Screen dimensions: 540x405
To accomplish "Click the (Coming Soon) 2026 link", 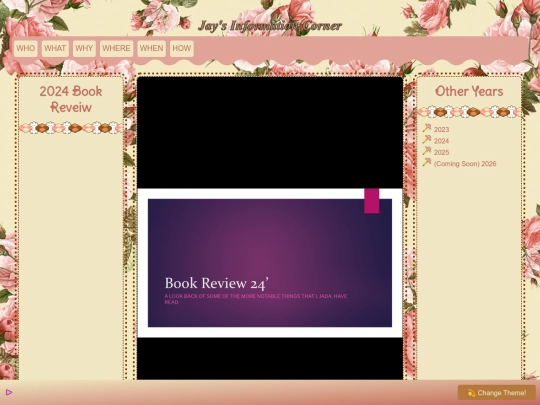I will tap(465, 164).
